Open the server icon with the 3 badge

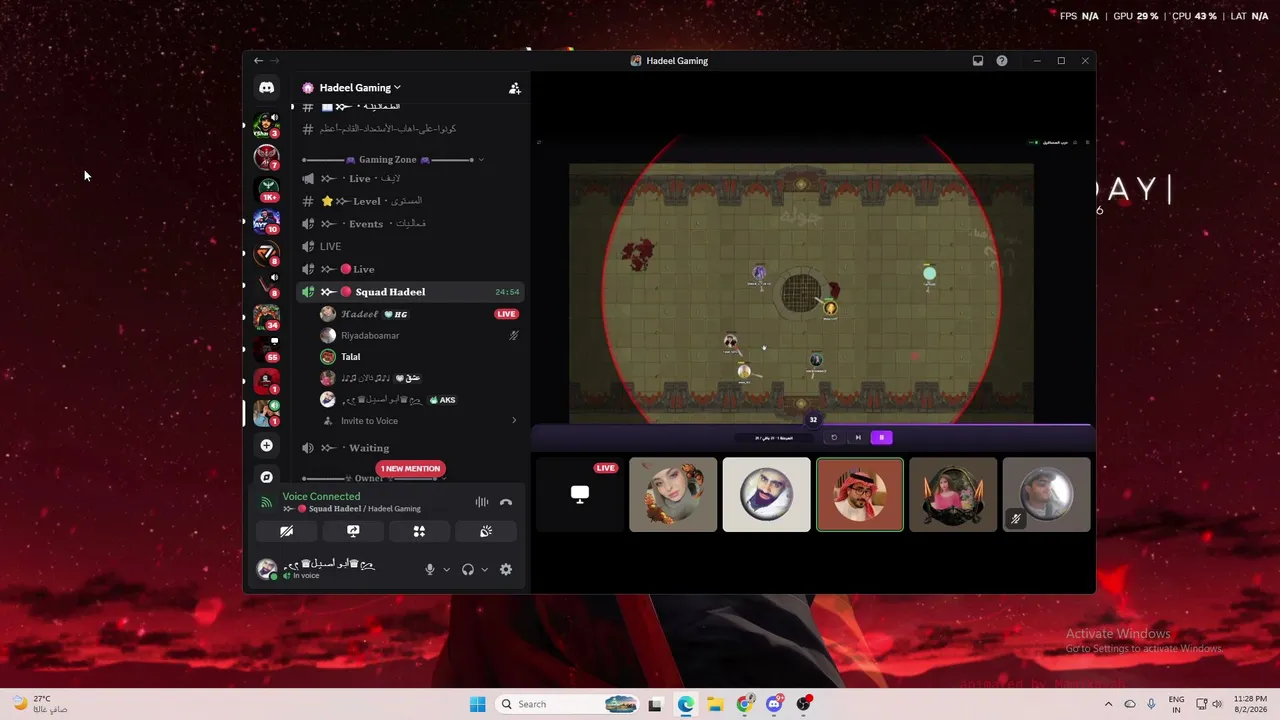point(266,126)
